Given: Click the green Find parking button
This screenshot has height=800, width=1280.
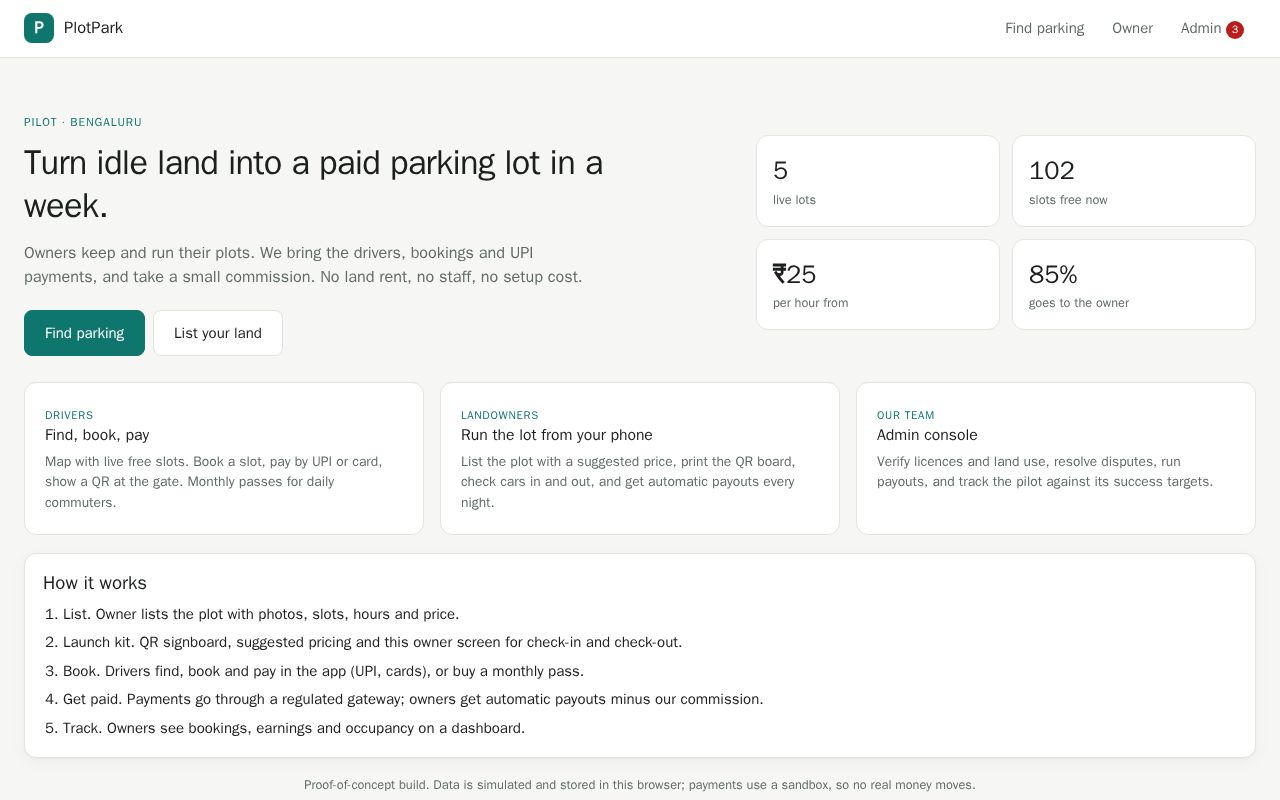Looking at the screenshot, I should click(84, 333).
